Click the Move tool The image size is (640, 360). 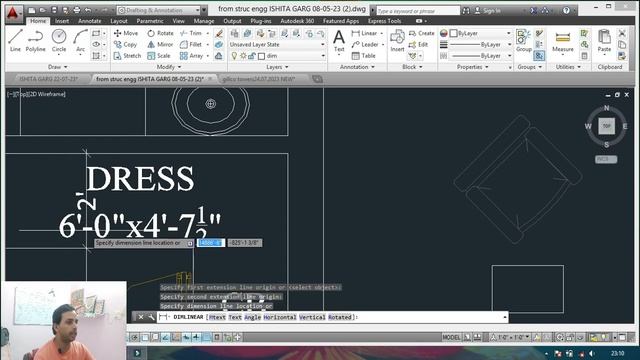pyautogui.click(x=126, y=33)
